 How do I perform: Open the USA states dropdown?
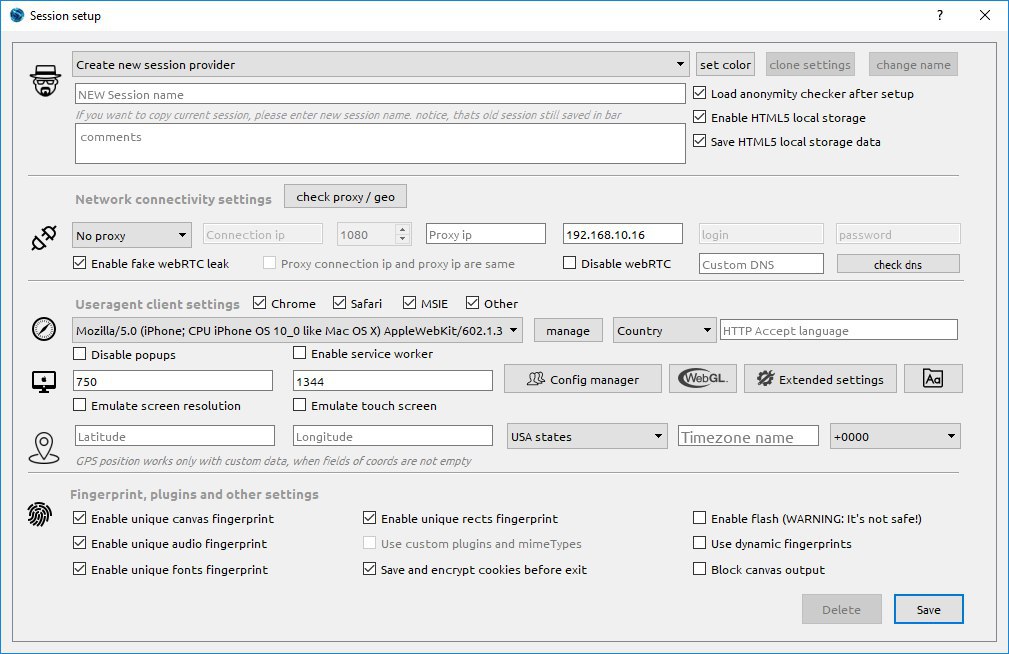pyautogui.click(x=587, y=436)
